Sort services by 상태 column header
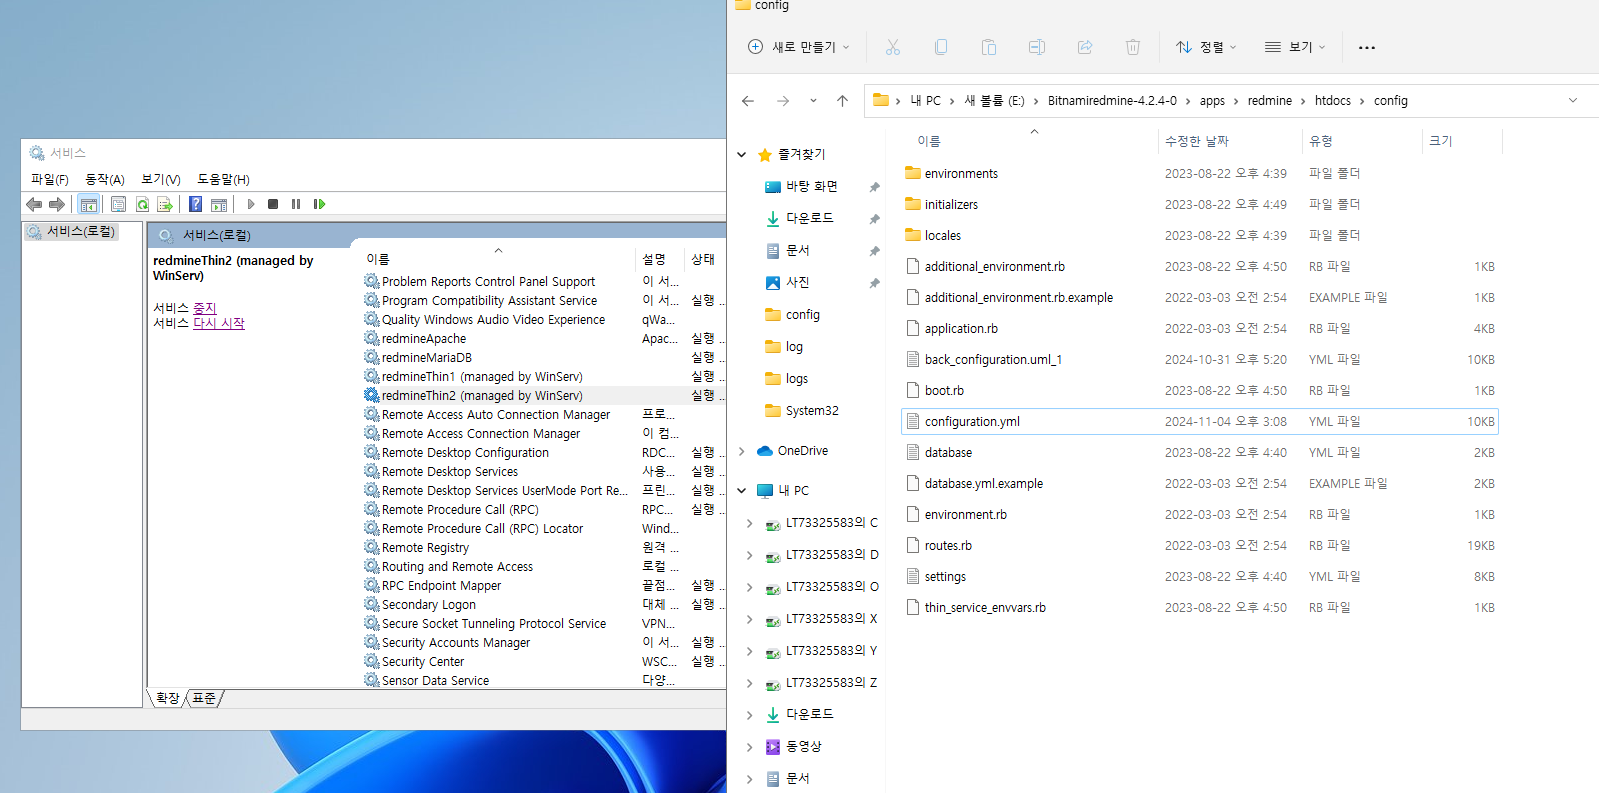 click(703, 259)
